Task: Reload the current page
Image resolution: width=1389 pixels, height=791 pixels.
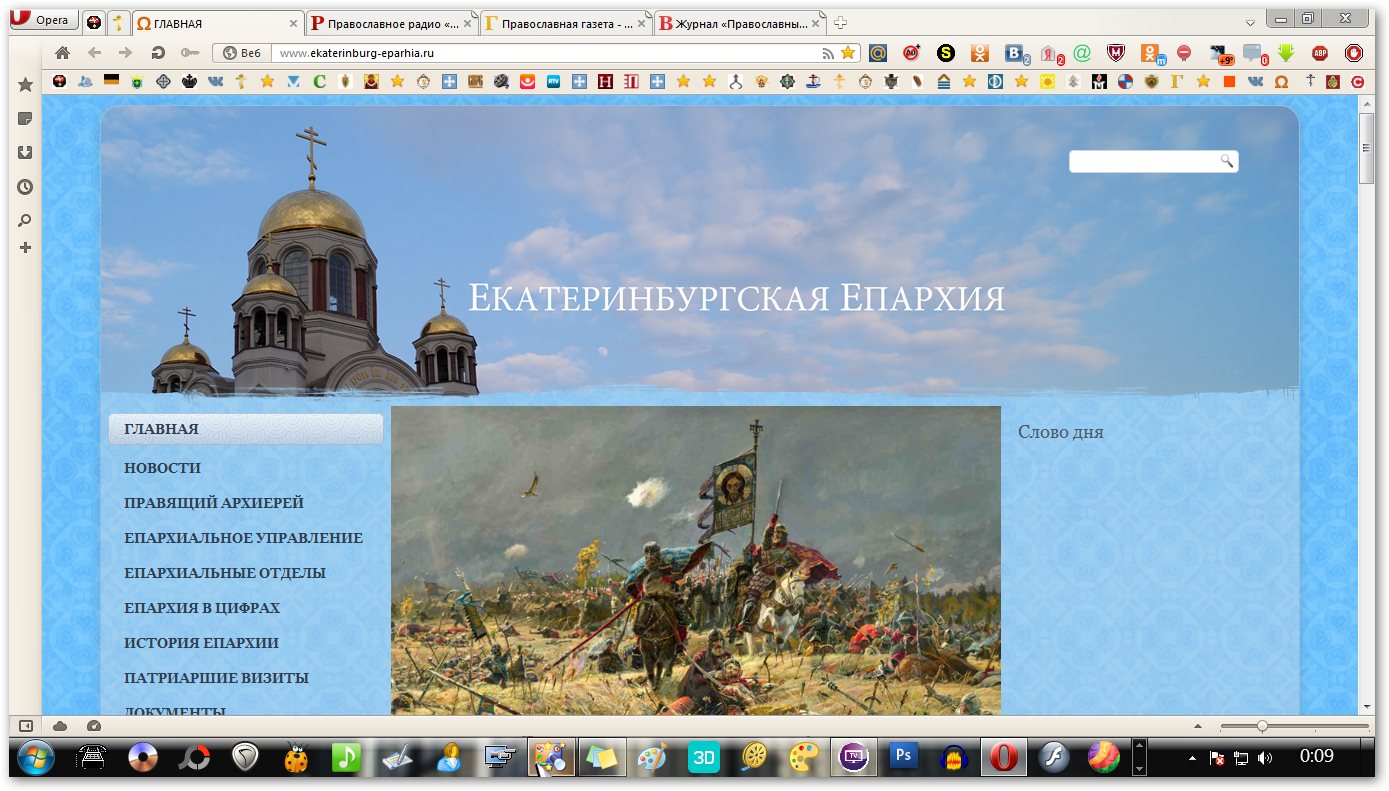Action: pos(158,53)
